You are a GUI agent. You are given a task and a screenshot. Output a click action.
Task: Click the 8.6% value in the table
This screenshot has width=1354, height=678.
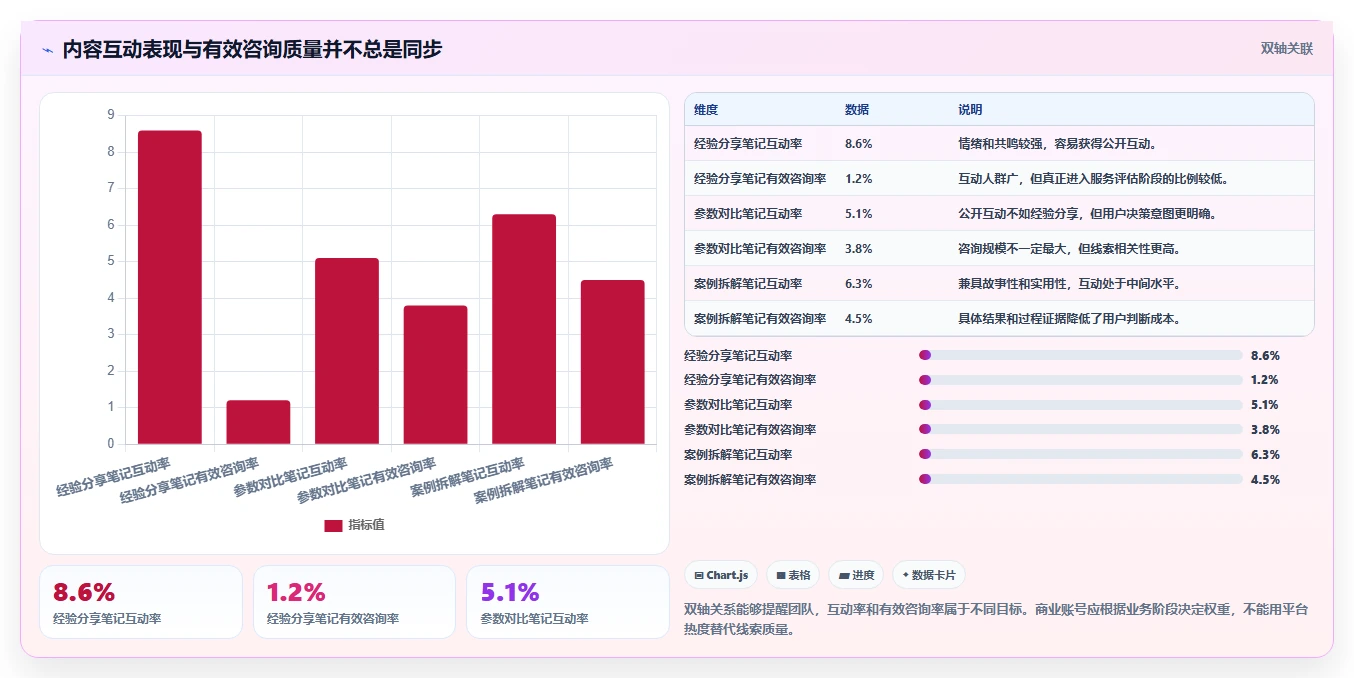[x=859, y=144]
